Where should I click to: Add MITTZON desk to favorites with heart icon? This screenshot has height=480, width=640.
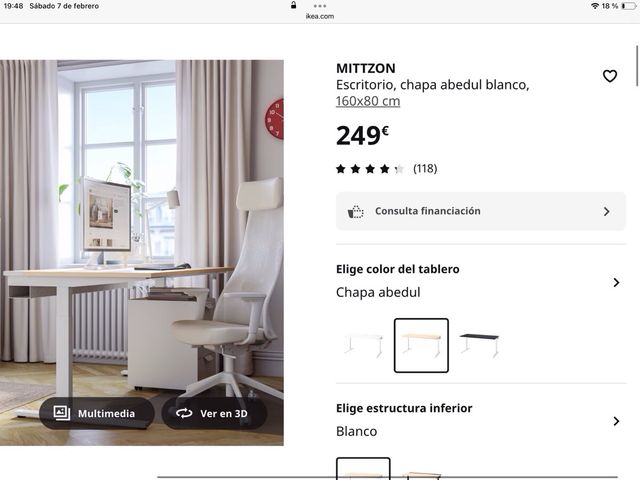610,76
